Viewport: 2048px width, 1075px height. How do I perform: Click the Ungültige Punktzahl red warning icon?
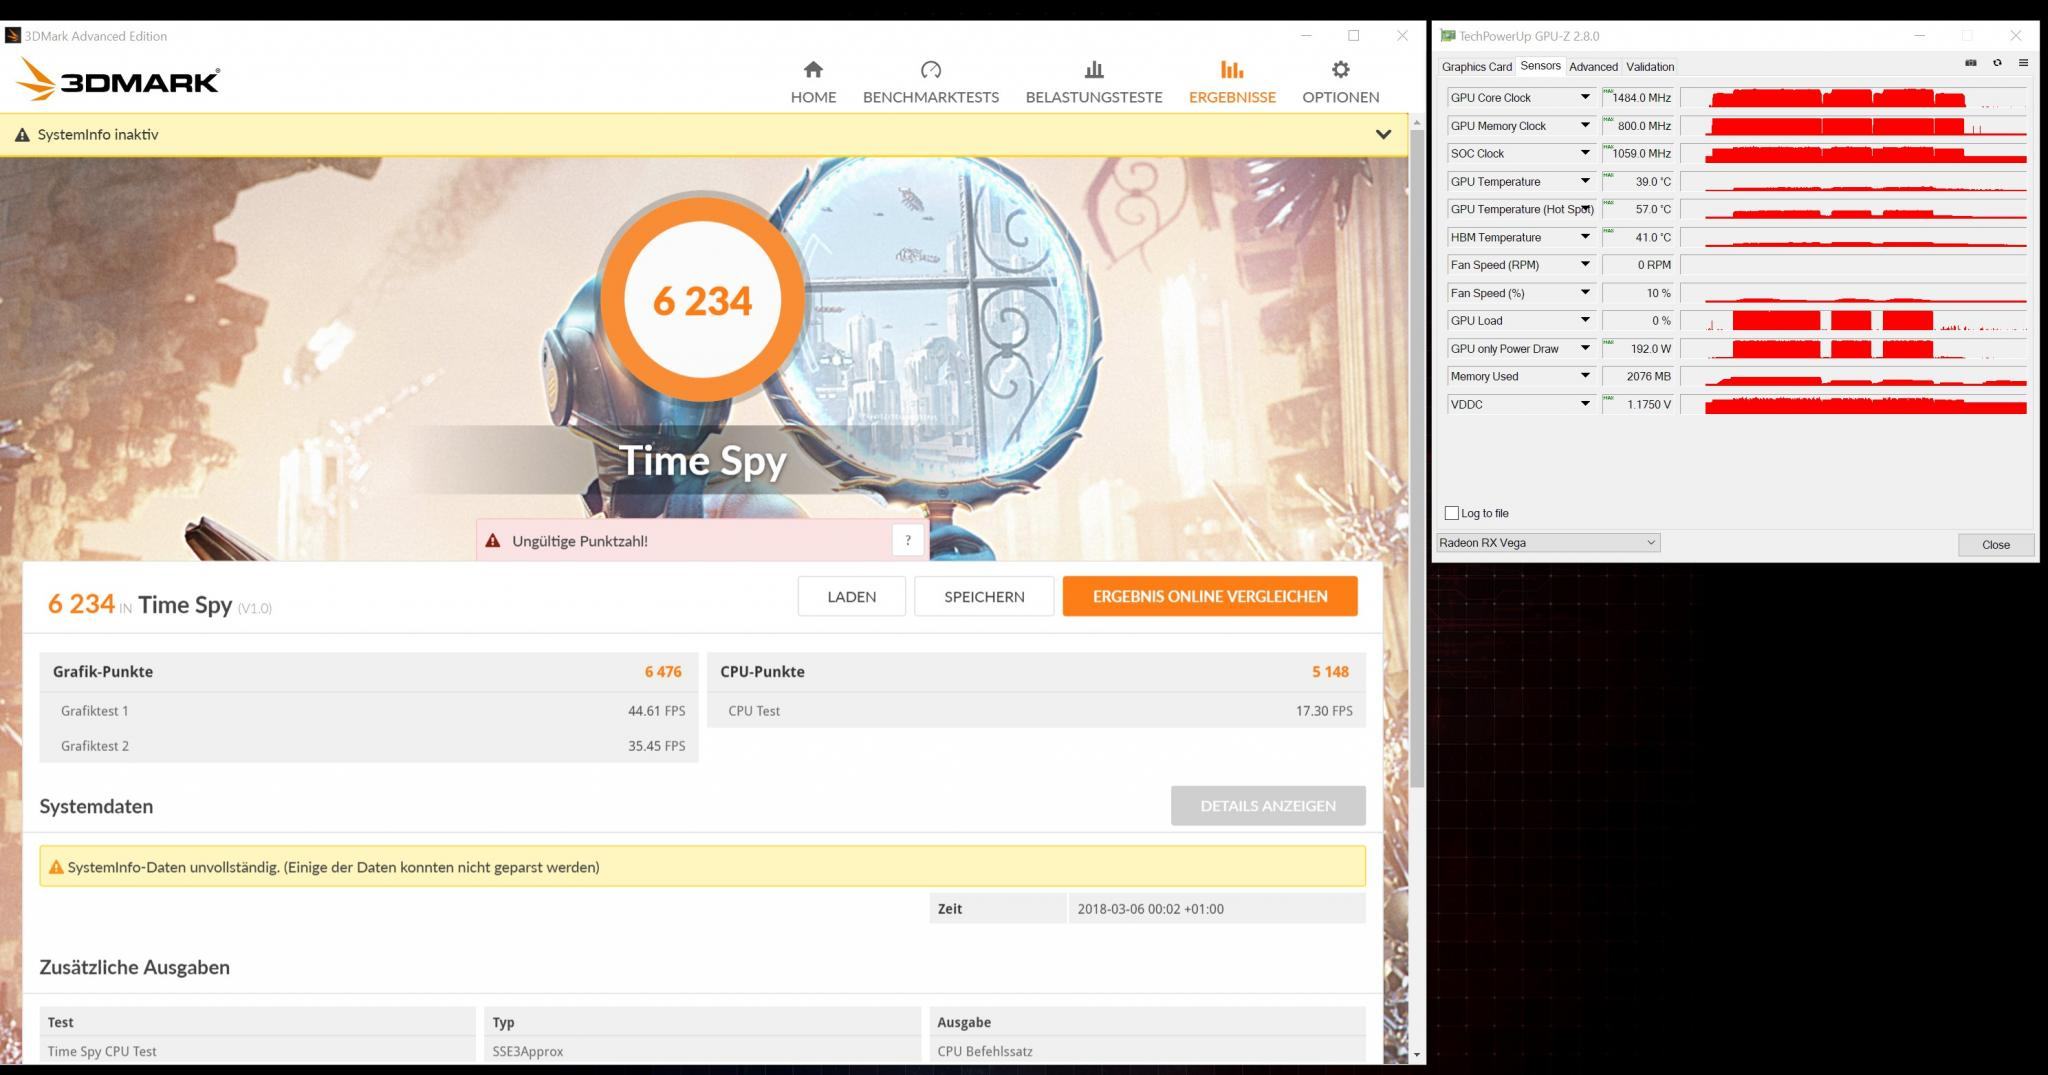[492, 541]
